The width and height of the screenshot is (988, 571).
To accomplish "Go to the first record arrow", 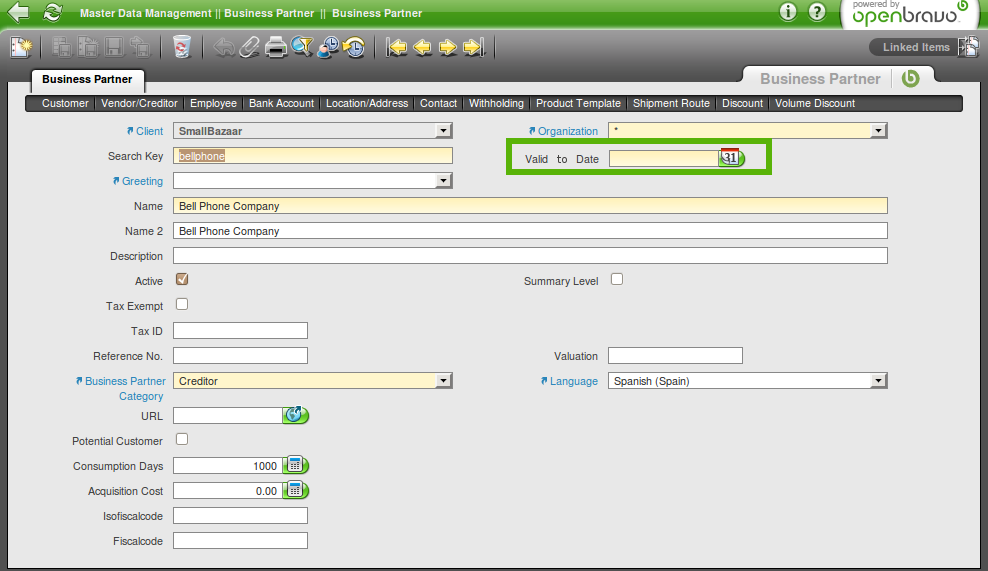I will (x=397, y=47).
